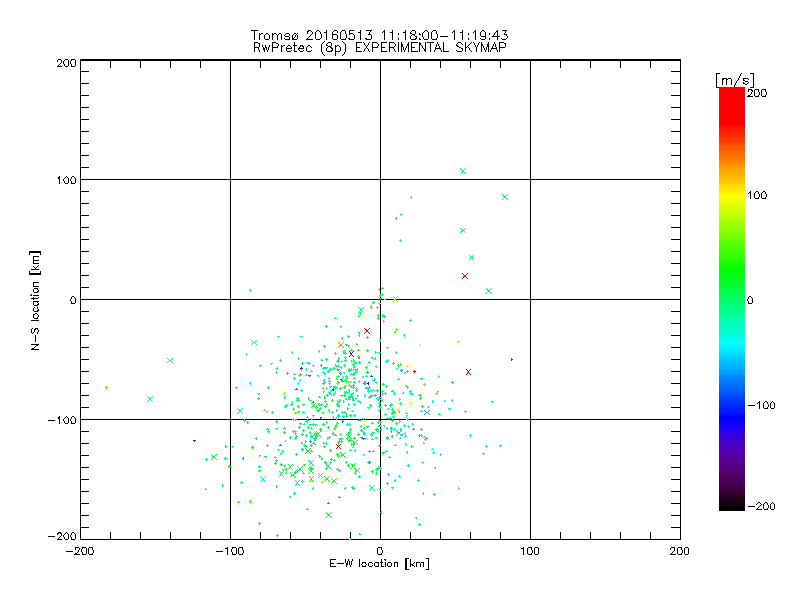Image resolution: width=800 pixels, height=600 pixels.
Task: Click the y-axis tick label '0'
Action: point(73,300)
